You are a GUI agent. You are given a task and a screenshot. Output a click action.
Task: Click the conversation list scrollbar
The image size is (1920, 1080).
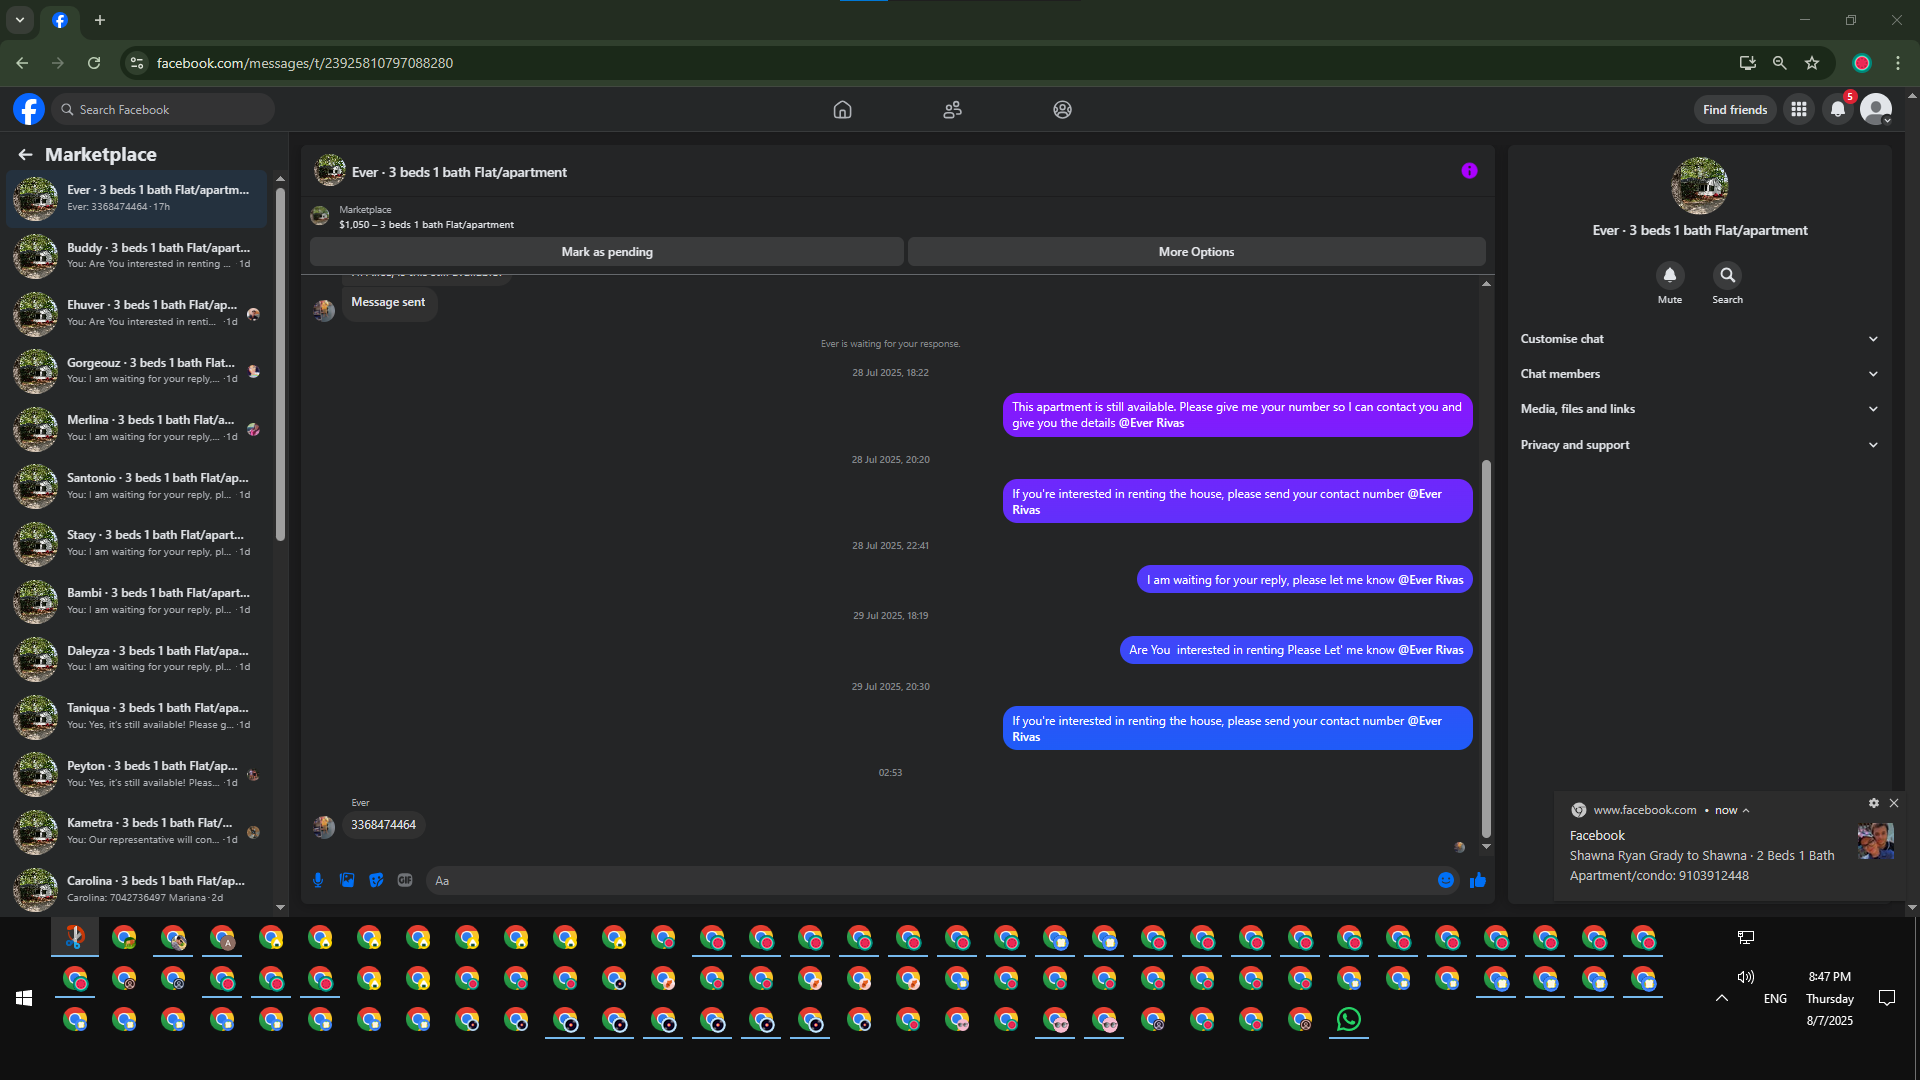tap(280, 365)
